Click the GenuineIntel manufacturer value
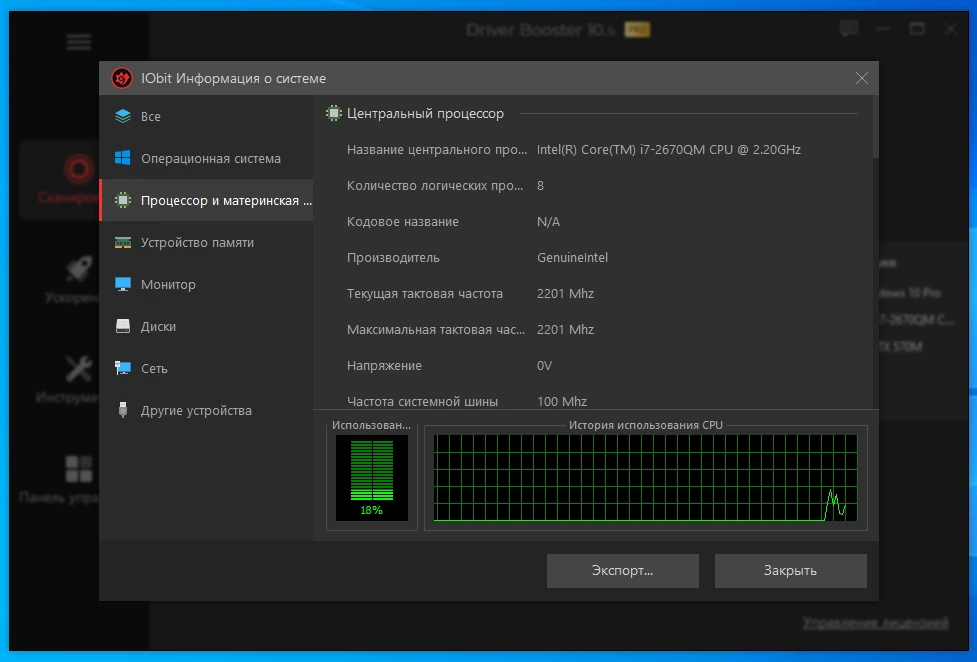Screen dimensions: 977x662 pyautogui.click(x=572, y=257)
